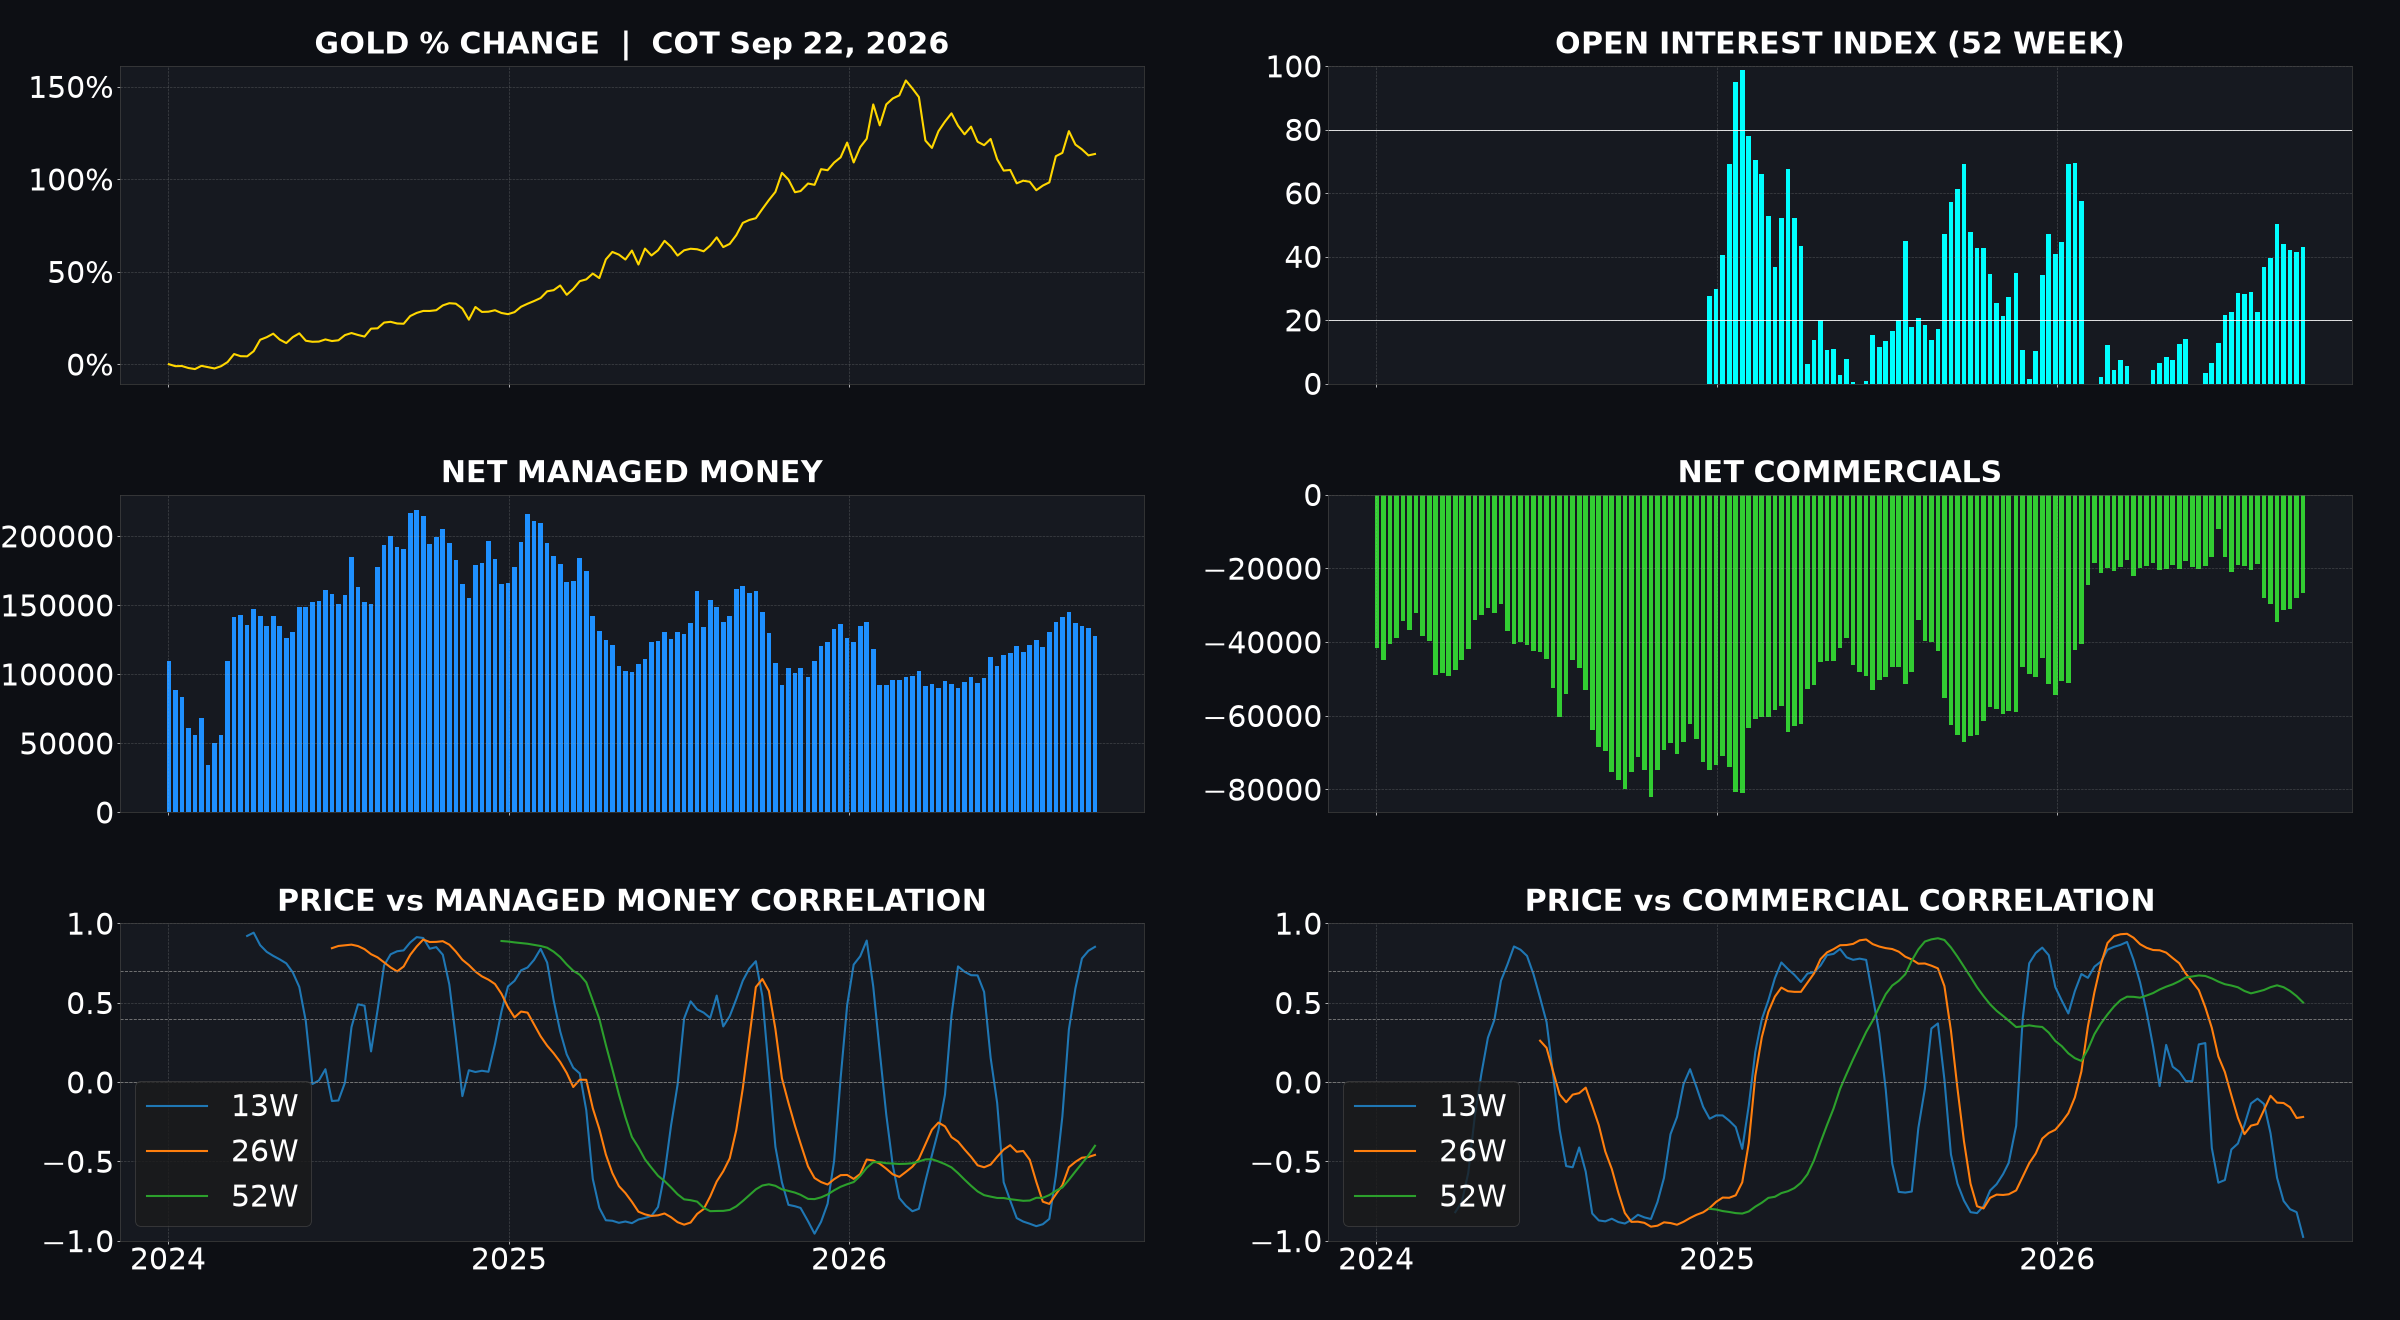Click the peak of the gold price line
Image resolution: width=2400 pixels, height=1320 pixels.
(906, 81)
